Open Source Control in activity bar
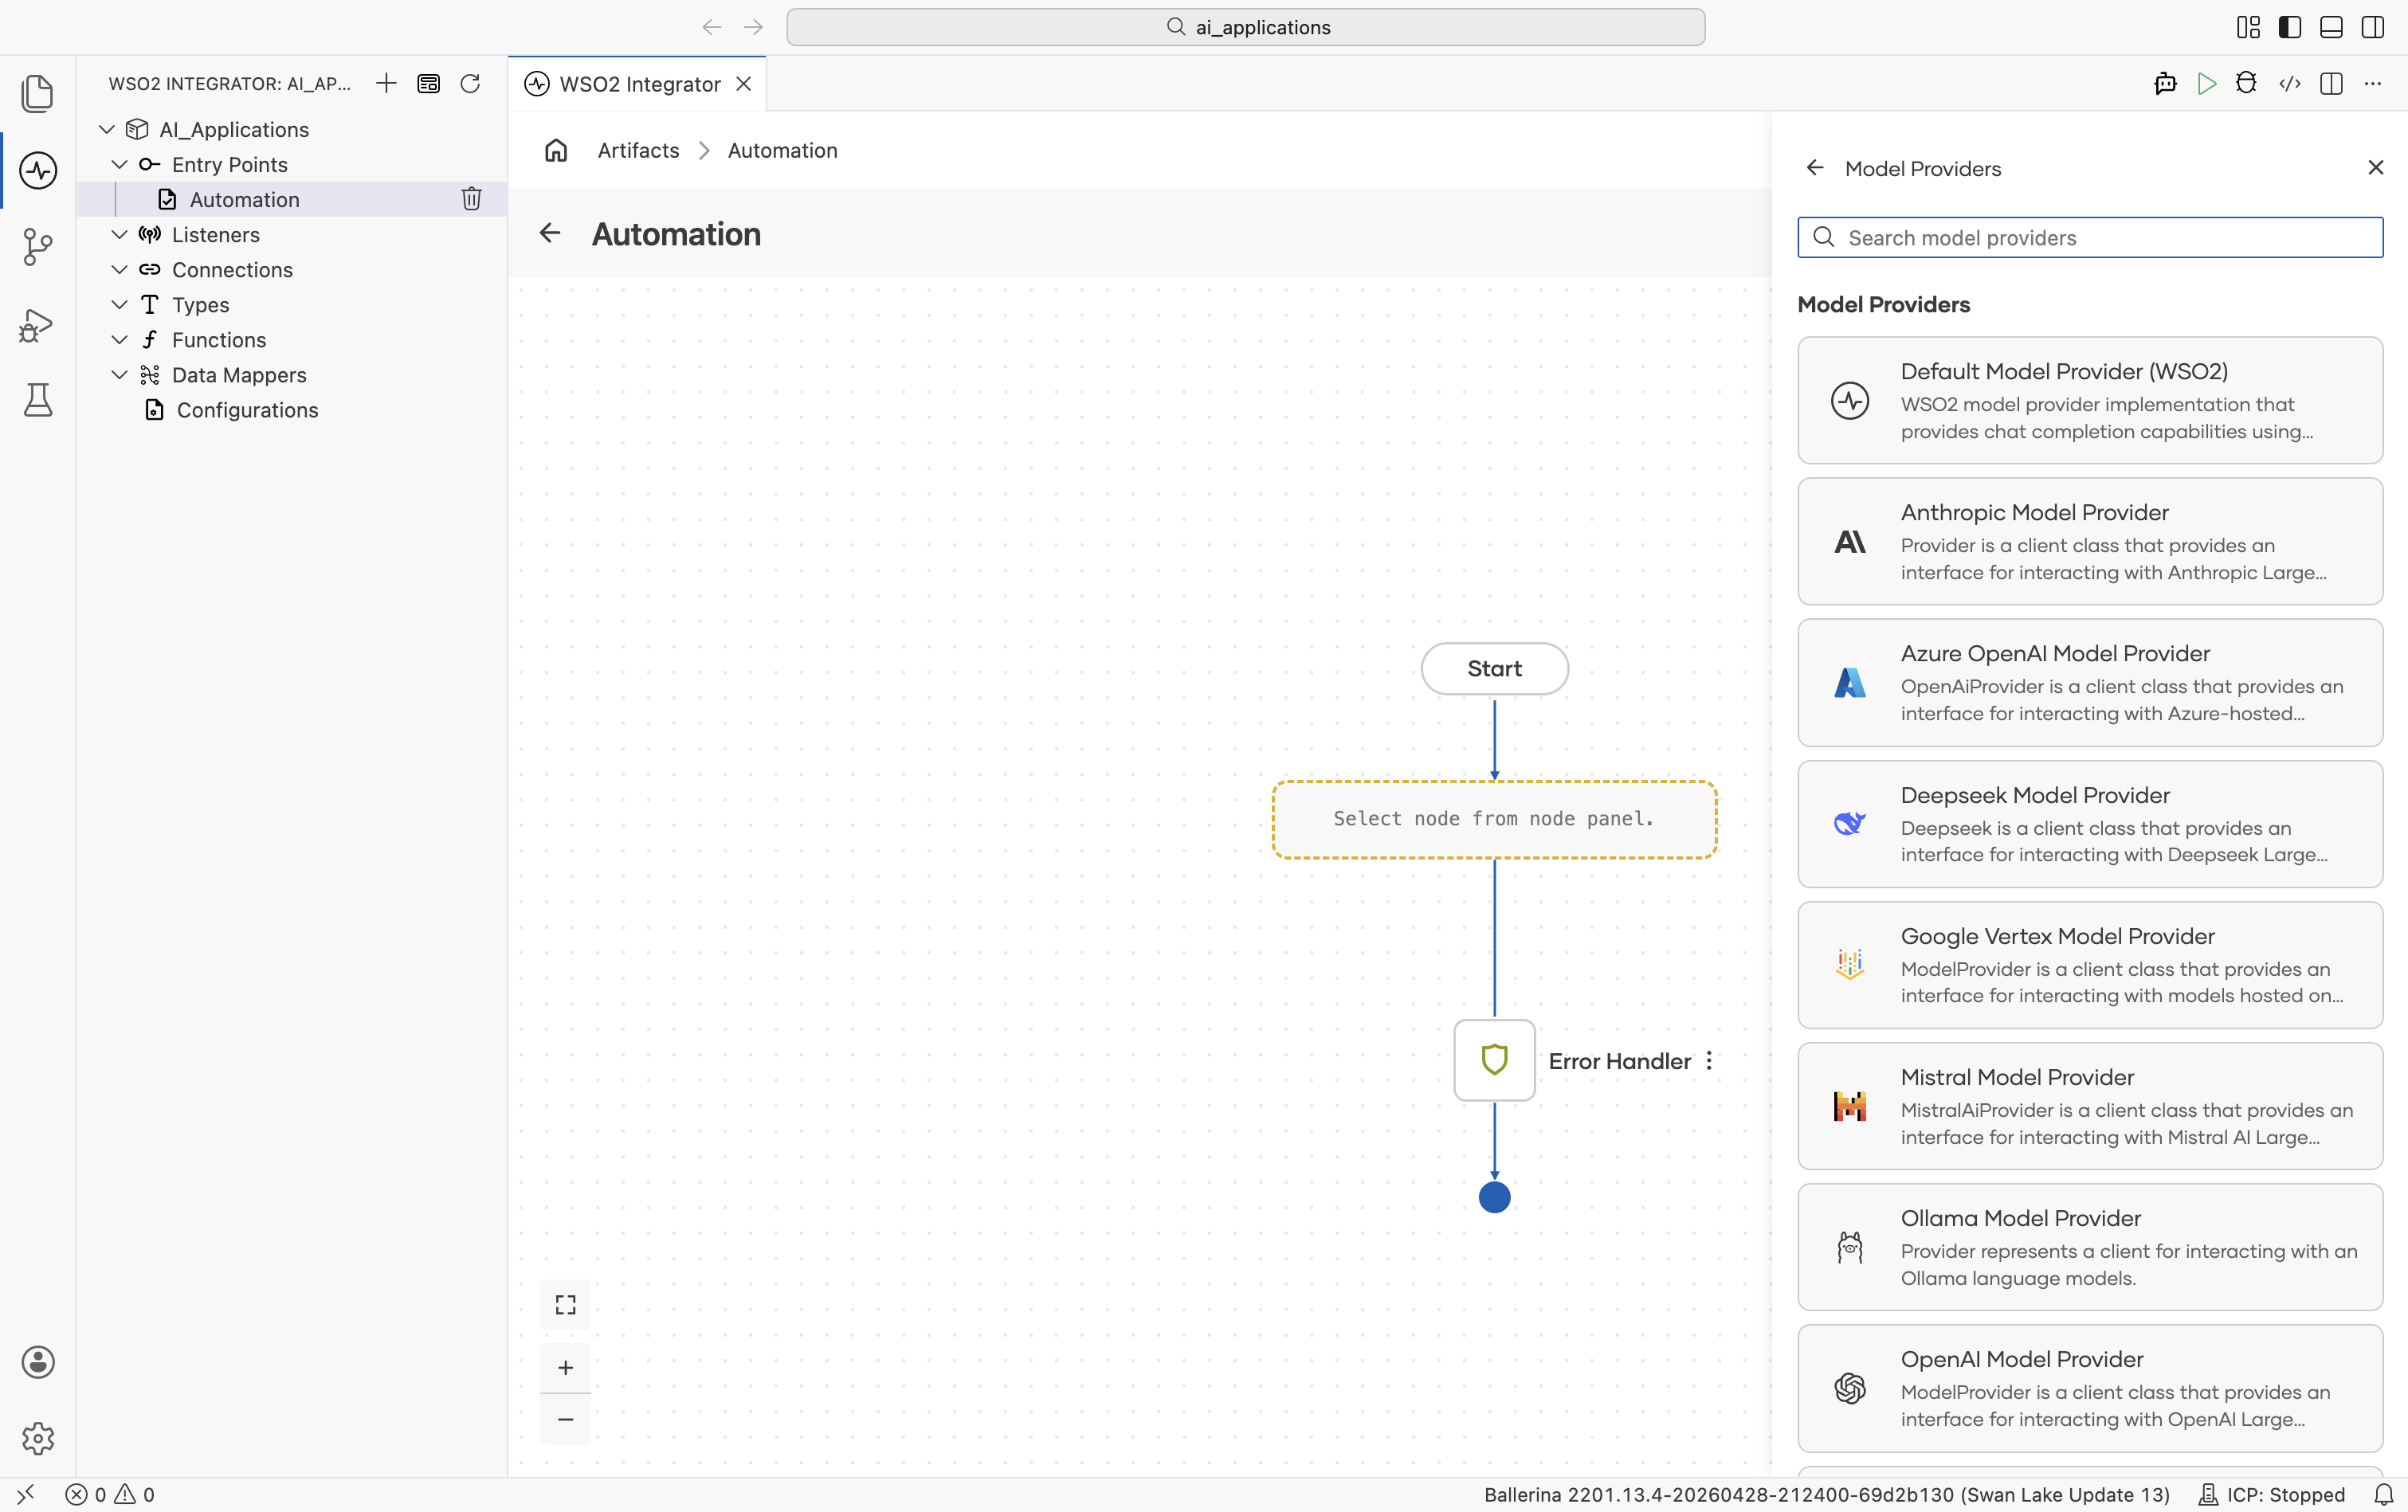The height and width of the screenshot is (1512, 2408). 38,247
